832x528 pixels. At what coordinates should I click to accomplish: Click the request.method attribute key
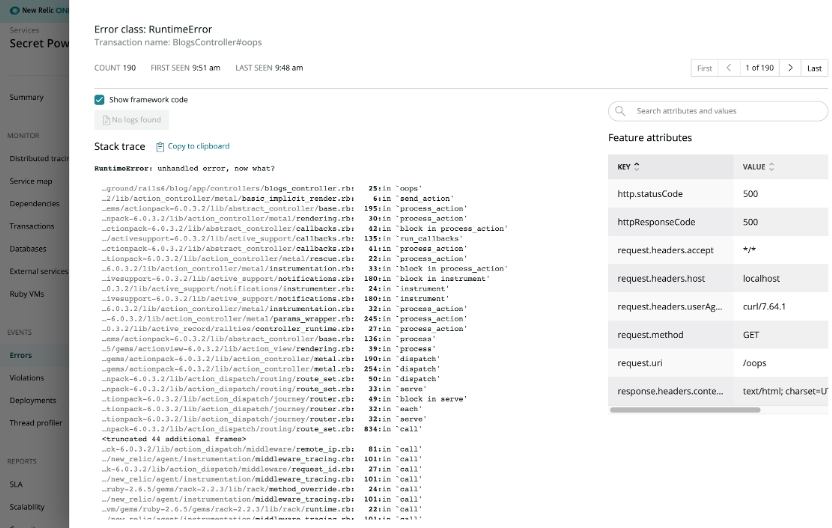coord(650,335)
